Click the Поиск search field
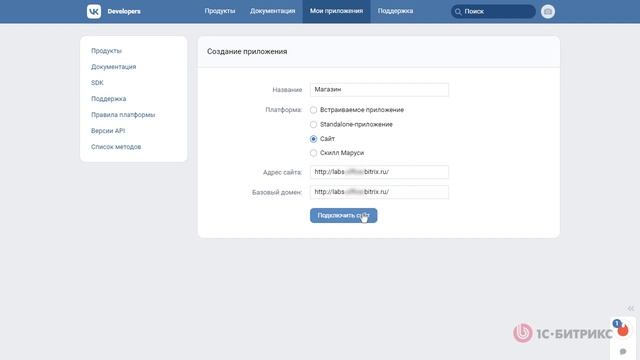640x360 pixels. coord(493,11)
